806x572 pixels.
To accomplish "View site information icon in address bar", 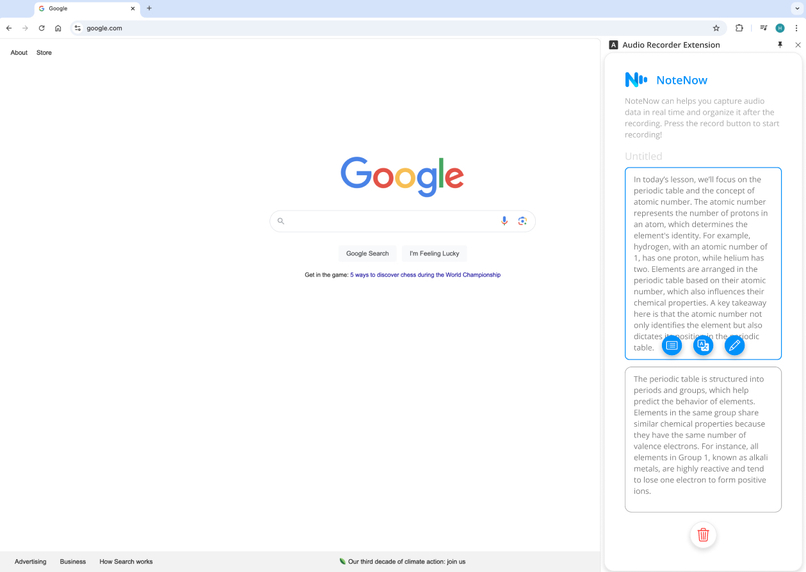I will [78, 28].
